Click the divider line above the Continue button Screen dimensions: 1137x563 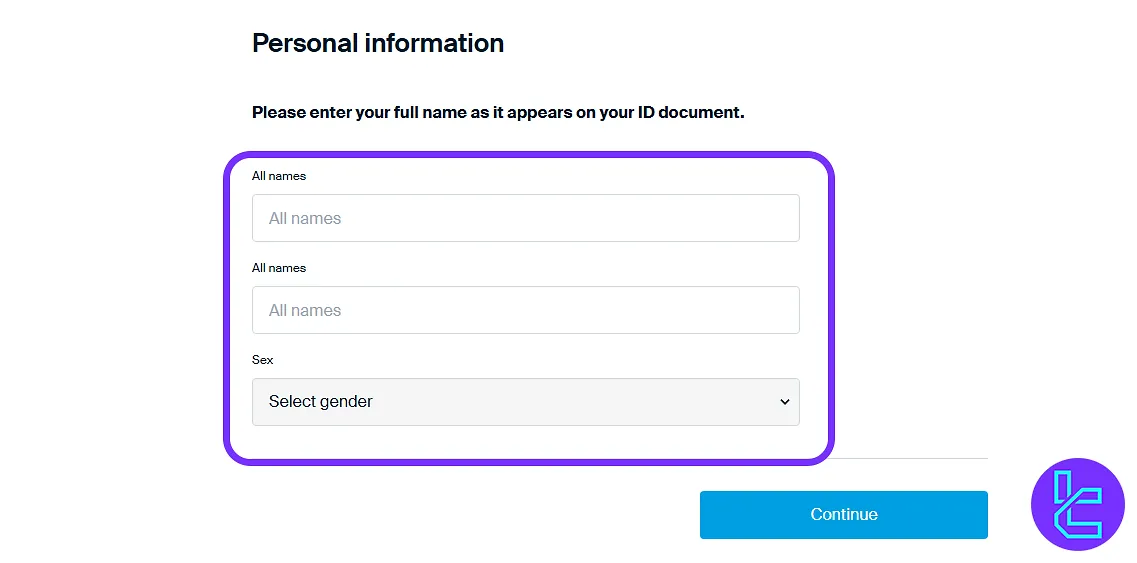[910, 458]
